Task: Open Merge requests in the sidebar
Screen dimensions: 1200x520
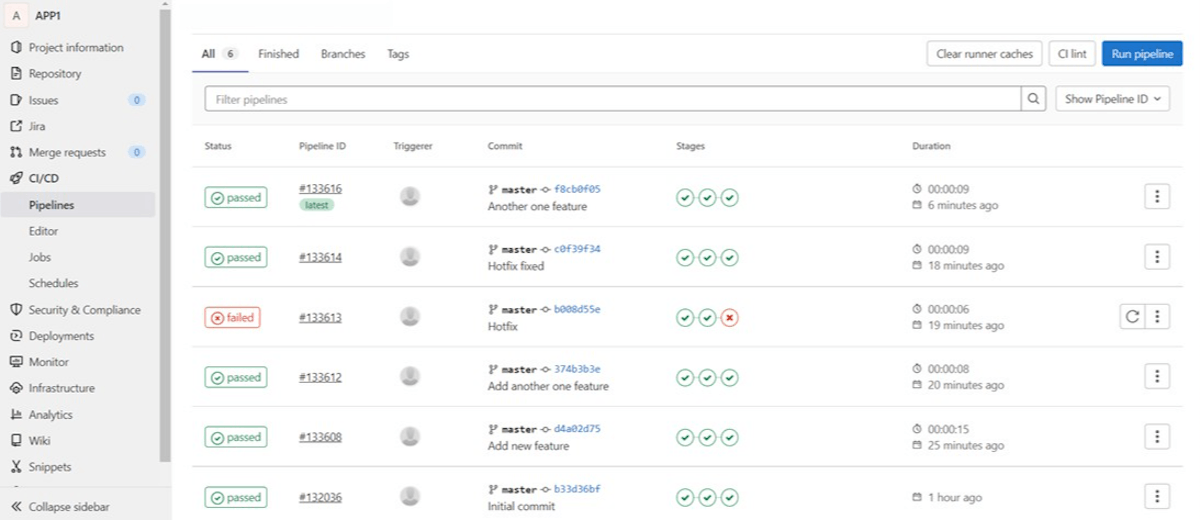Action: (66, 152)
